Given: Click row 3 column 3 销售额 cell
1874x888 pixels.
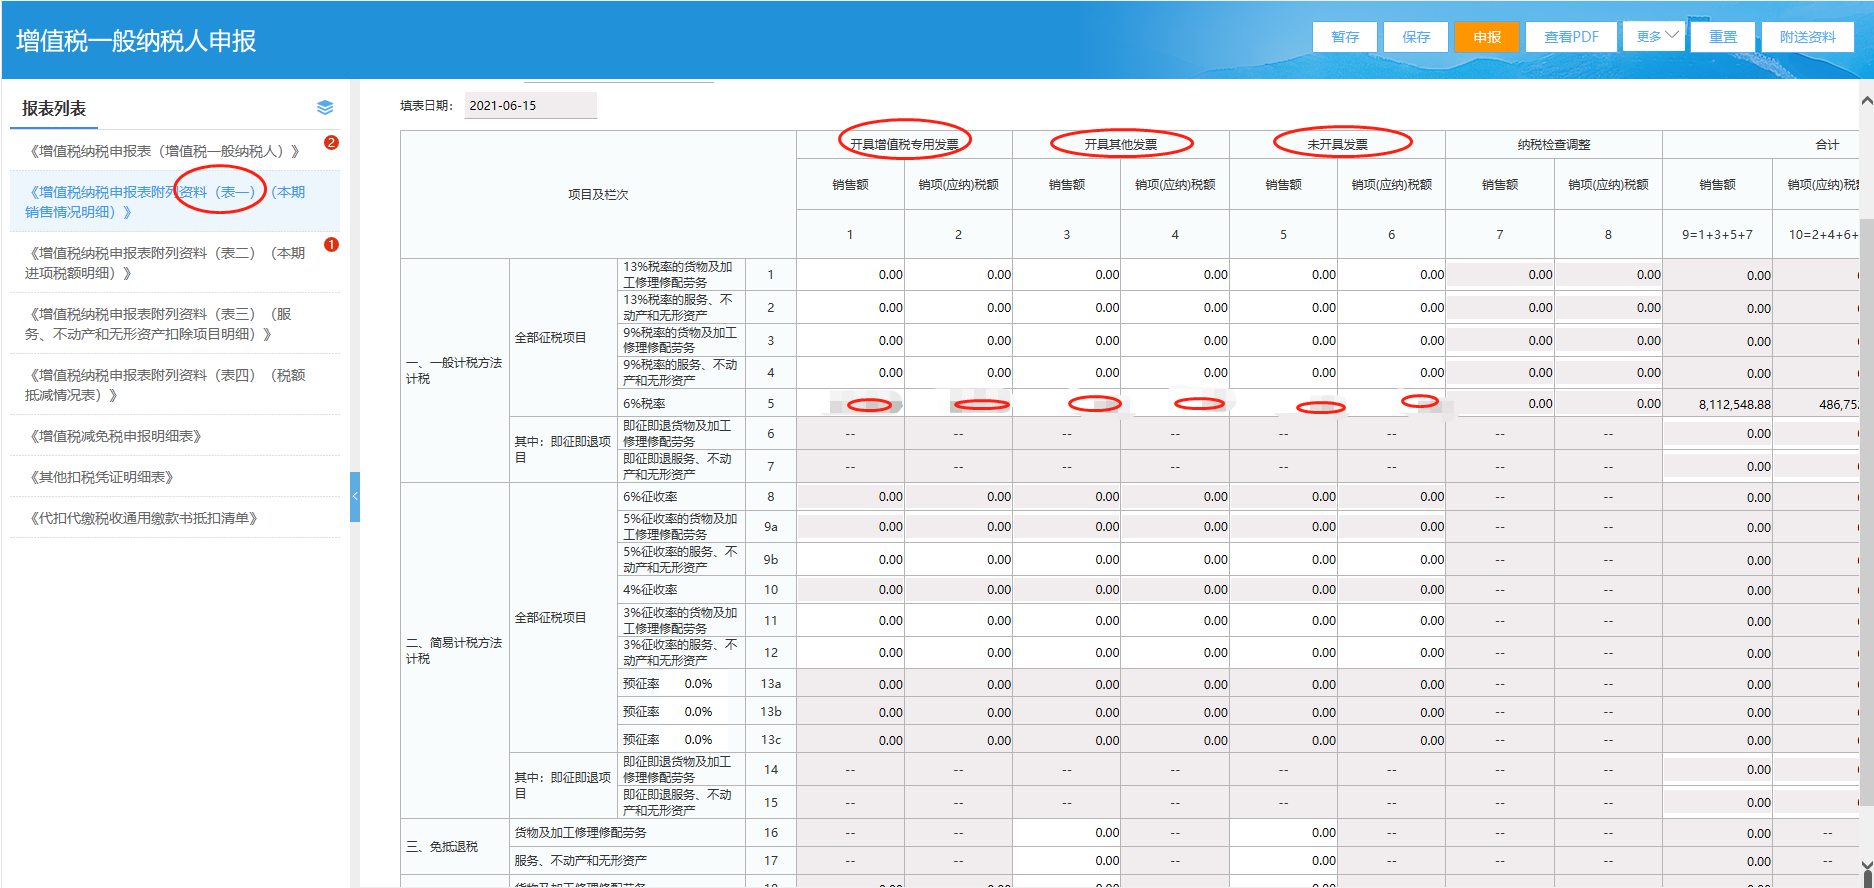Looking at the screenshot, I should tap(1066, 340).
